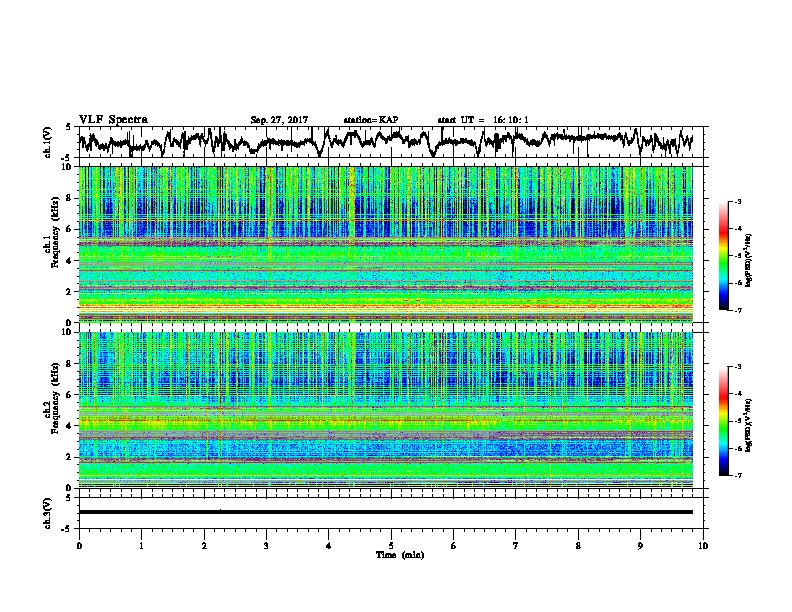The width and height of the screenshot is (792, 612).
Task: Select the date text "Sep. 27, 2017"
Action: [279, 120]
